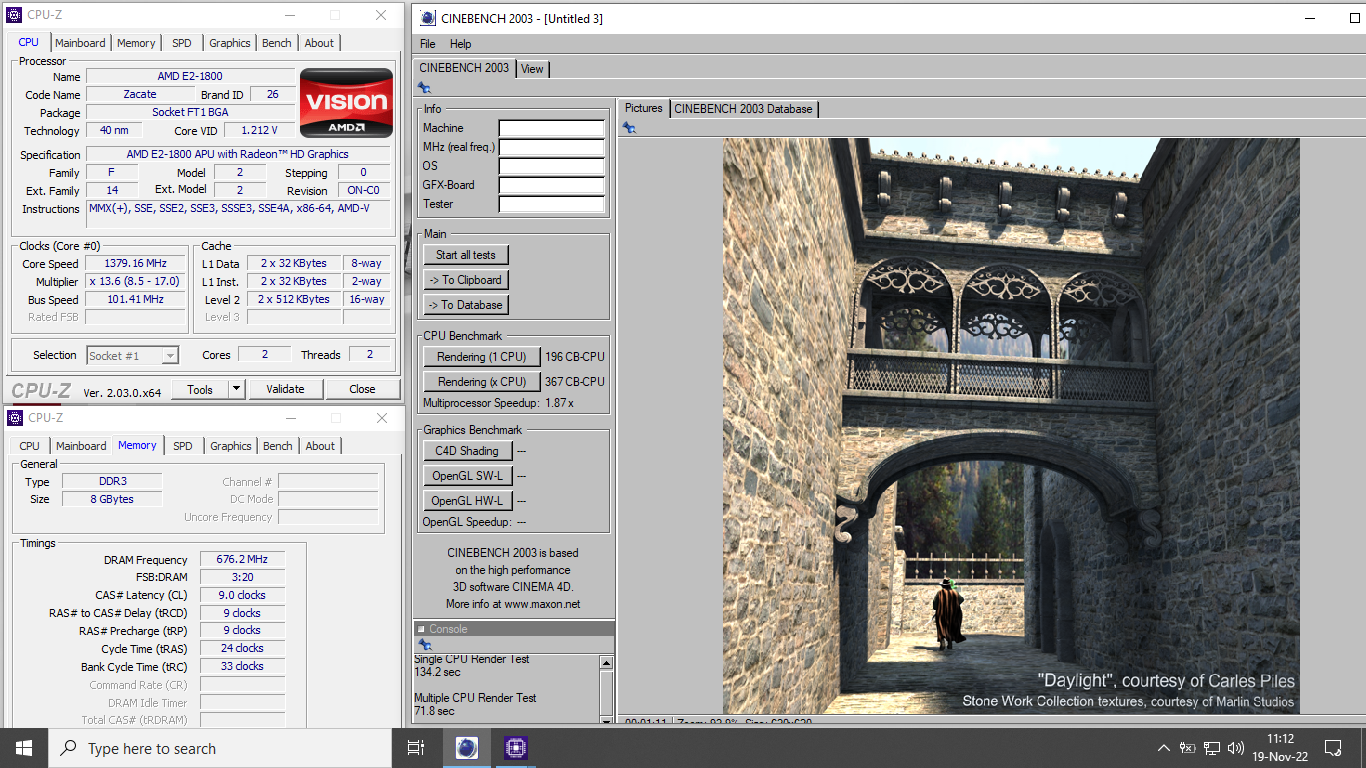The height and width of the screenshot is (768, 1366).
Task: Click pin icon below the Pictures tab
Action: coord(629,127)
